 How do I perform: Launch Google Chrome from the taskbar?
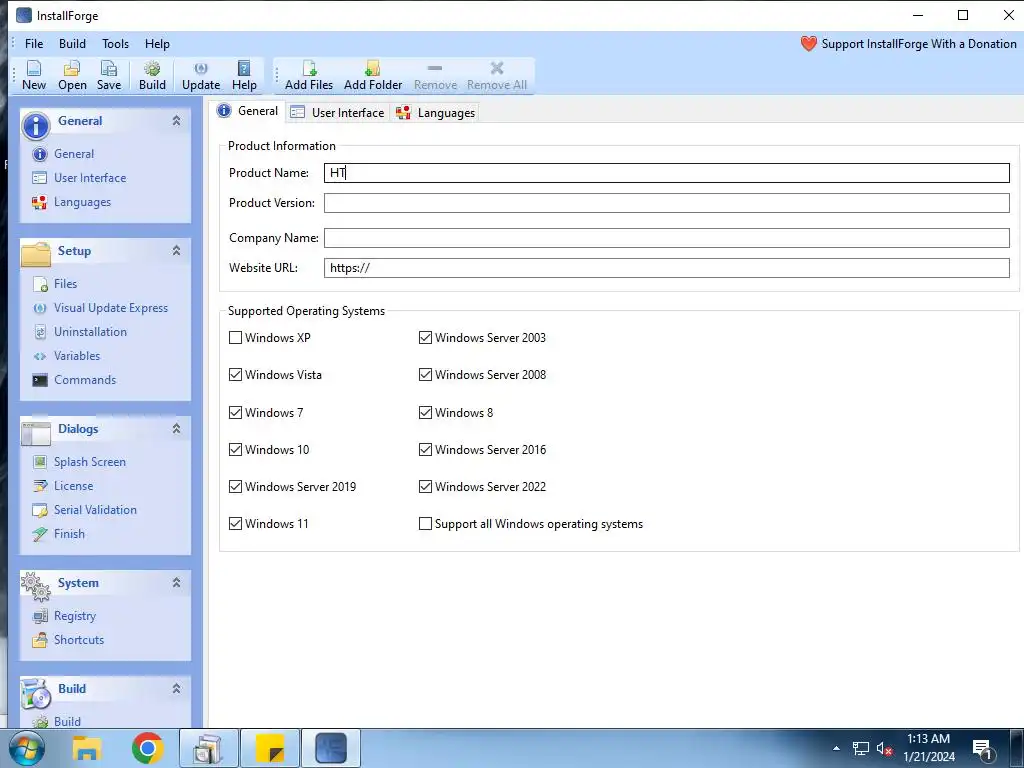tap(147, 748)
